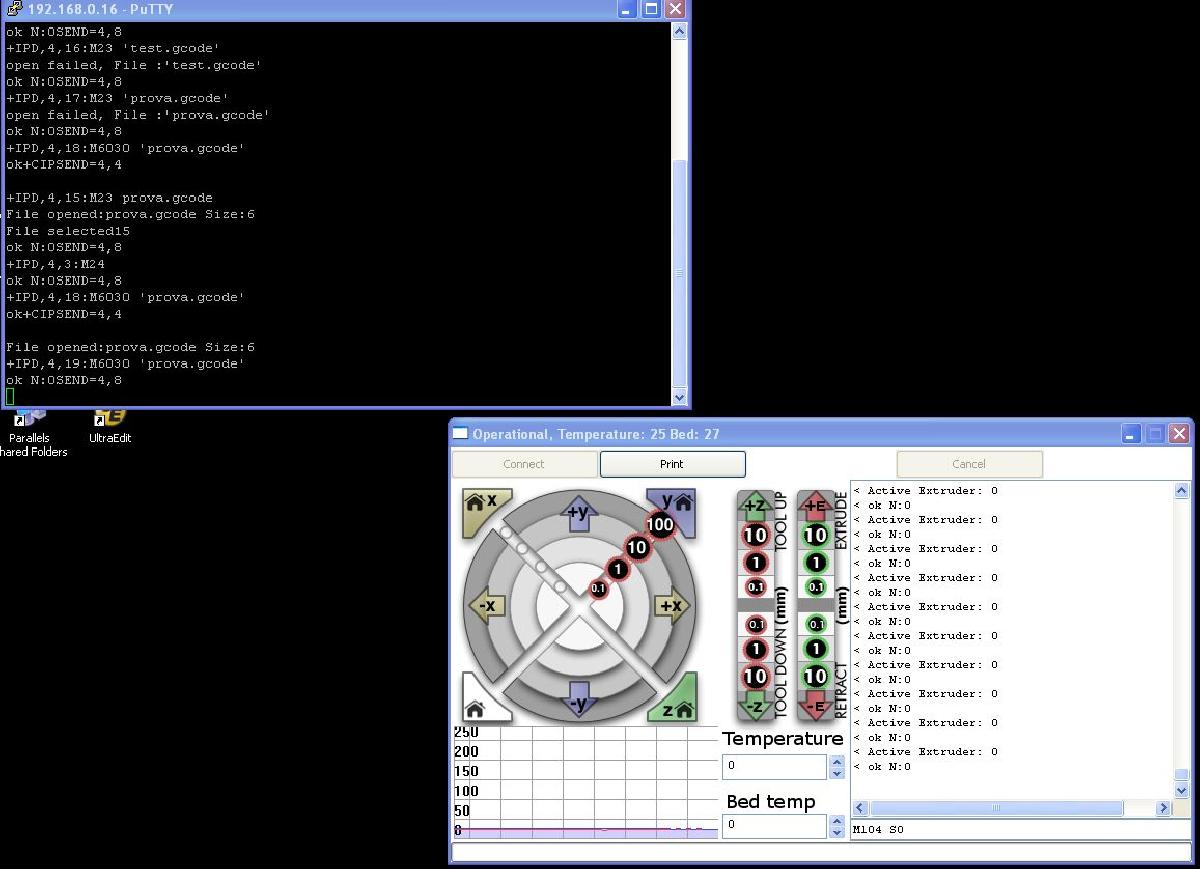Image resolution: width=1200 pixels, height=869 pixels.
Task: Lower the tool 0.1 mm in the Z column
Action: coord(756,625)
